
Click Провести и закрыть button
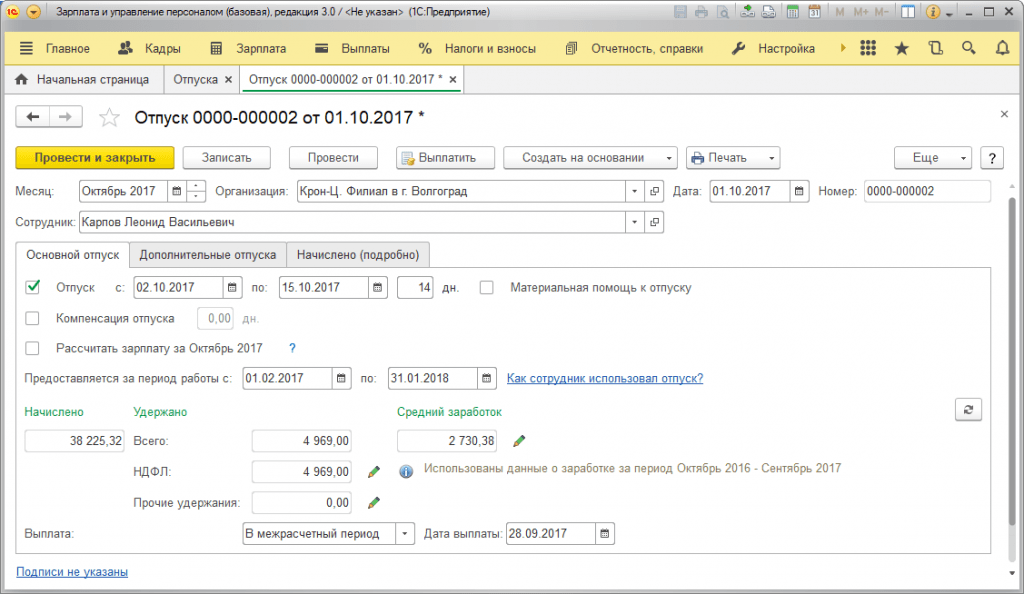(95, 158)
